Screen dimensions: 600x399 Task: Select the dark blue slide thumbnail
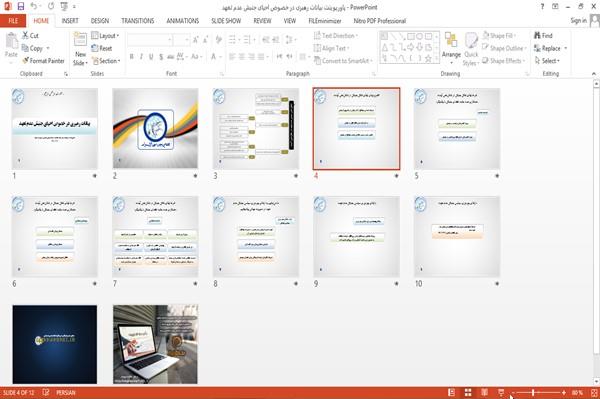(55, 344)
